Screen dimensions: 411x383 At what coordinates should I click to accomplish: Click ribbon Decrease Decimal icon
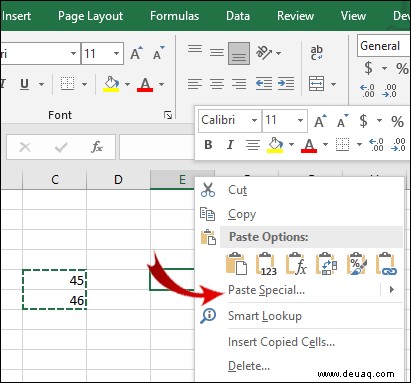point(390,90)
